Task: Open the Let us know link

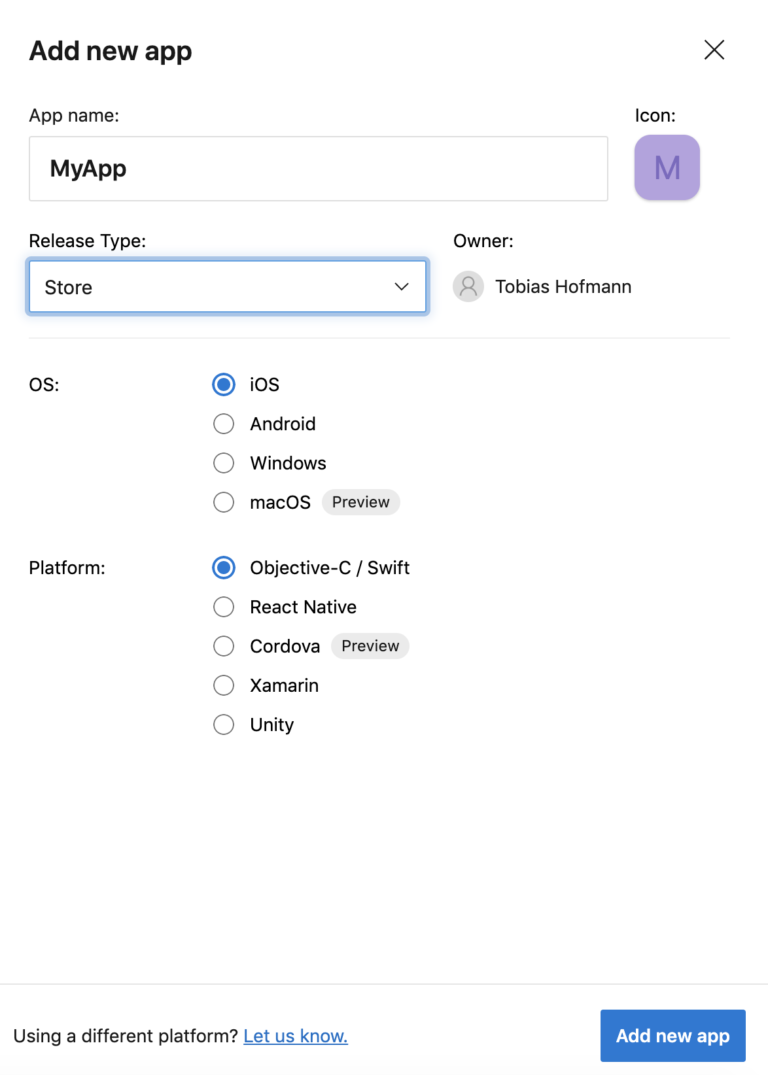Action: [295, 1036]
